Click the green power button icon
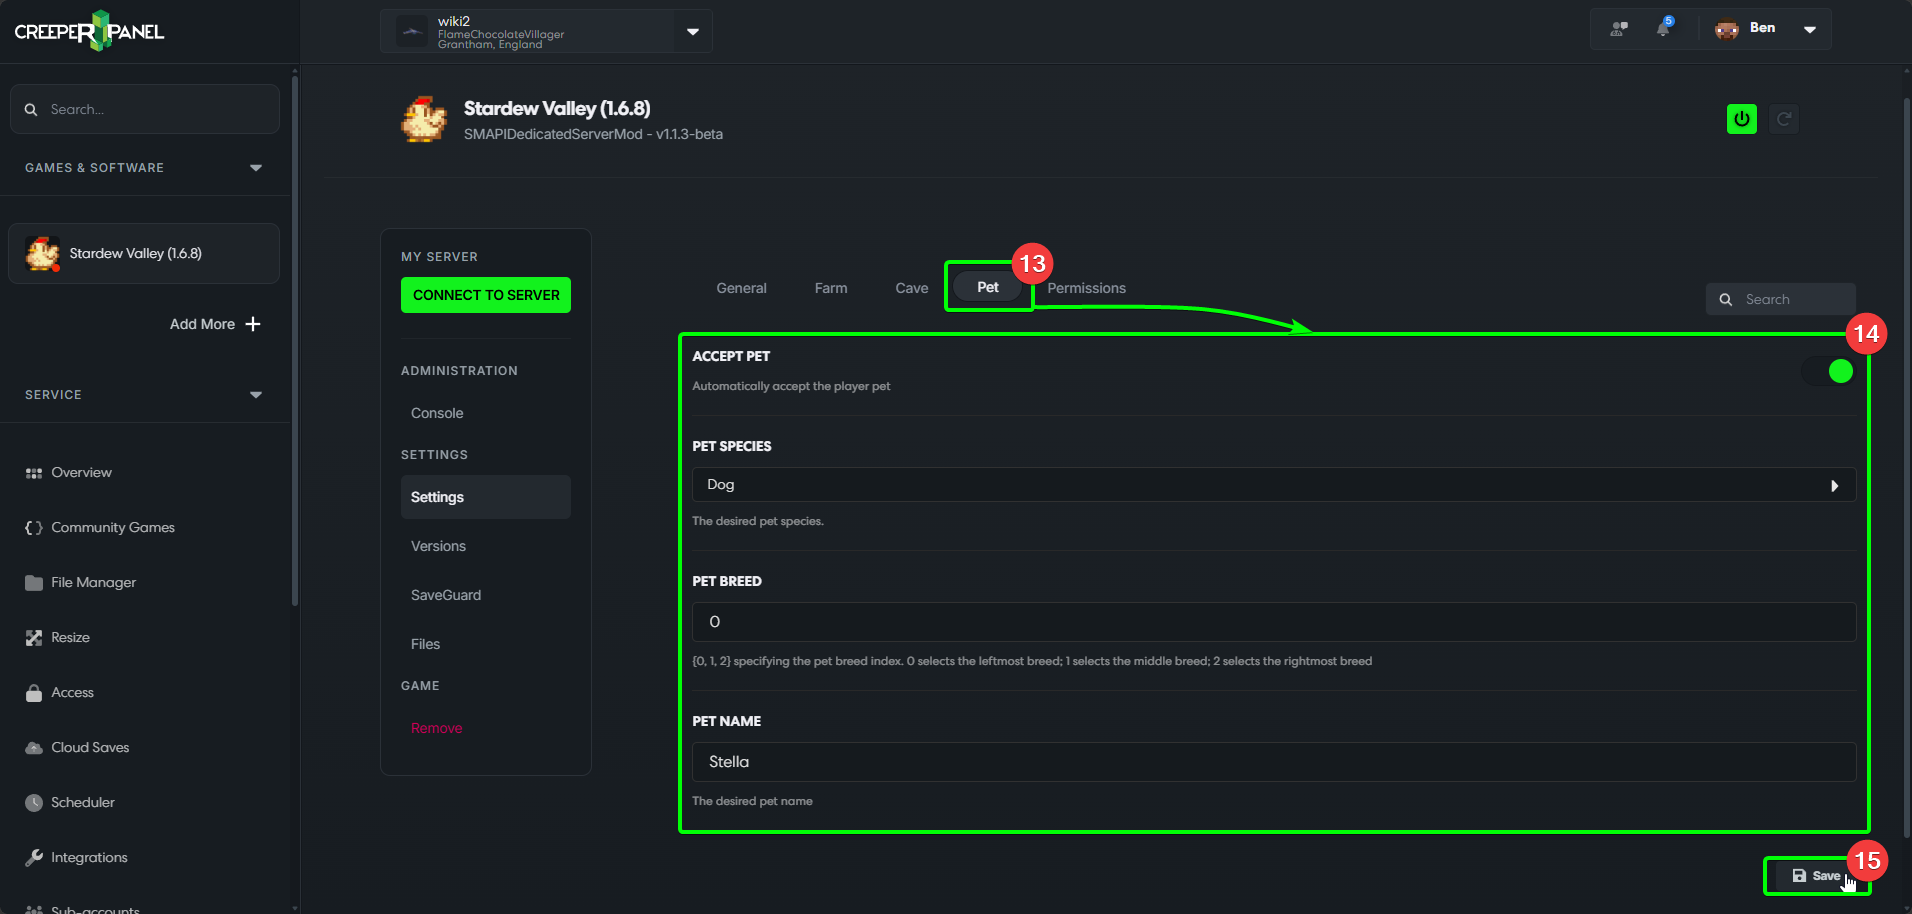1912x914 pixels. pyautogui.click(x=1741, y=119)
